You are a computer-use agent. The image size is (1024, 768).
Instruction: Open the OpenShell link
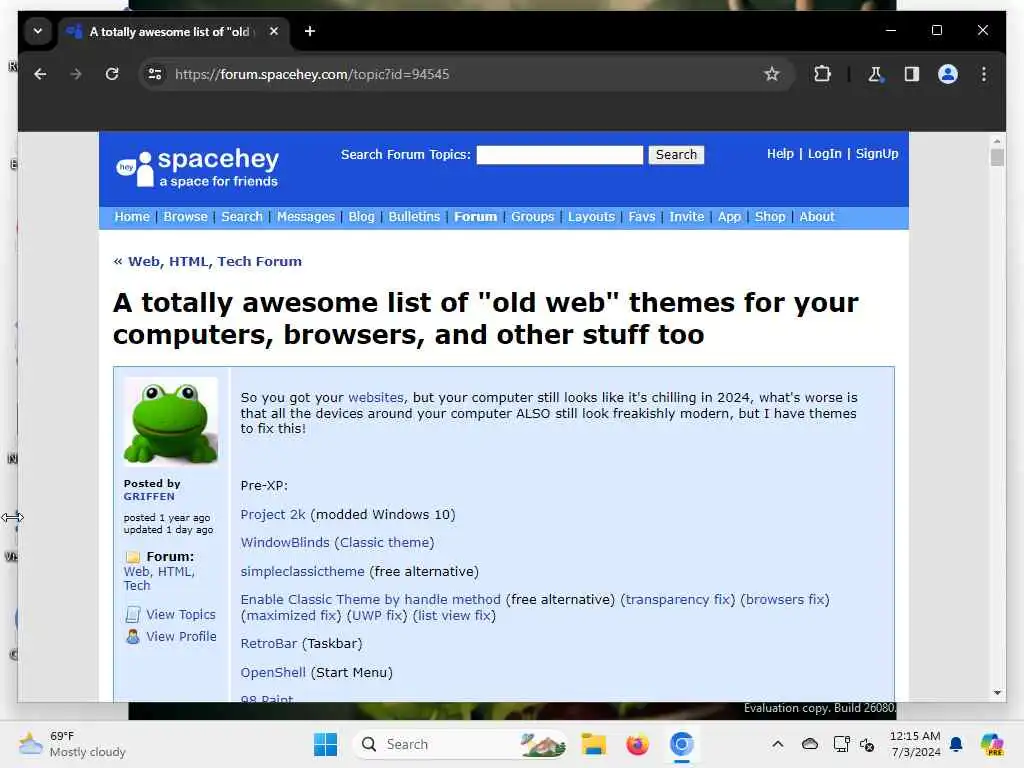click(x=273, y=673)
